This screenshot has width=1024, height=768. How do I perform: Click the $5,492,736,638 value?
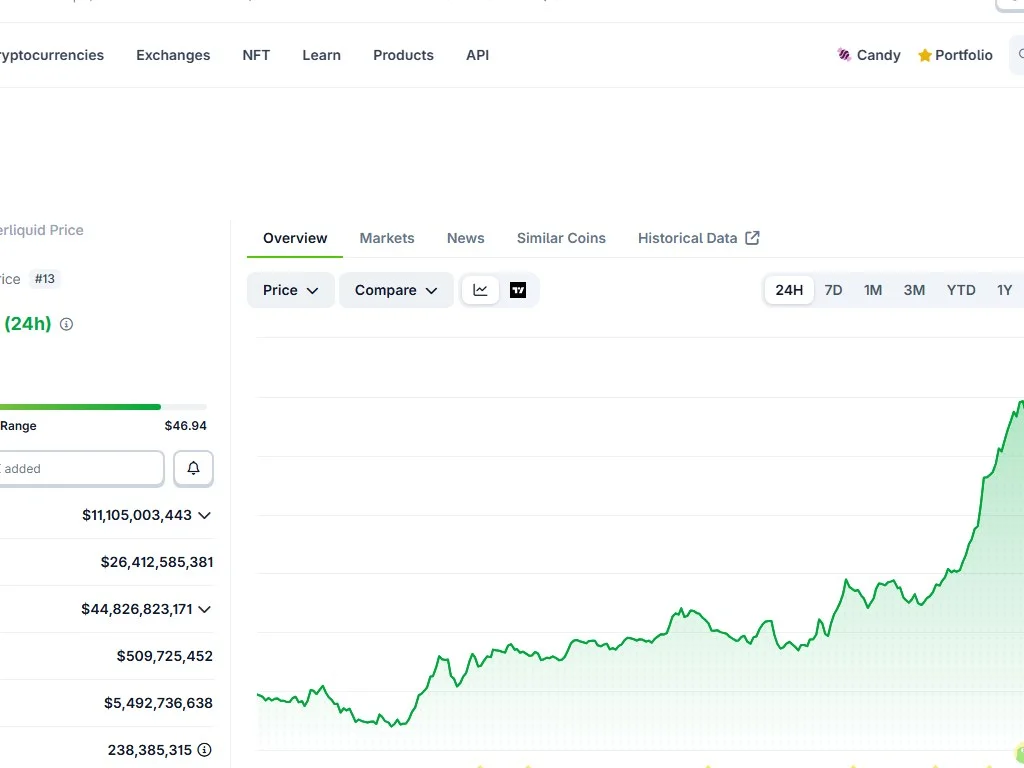[x=158, y=703]
